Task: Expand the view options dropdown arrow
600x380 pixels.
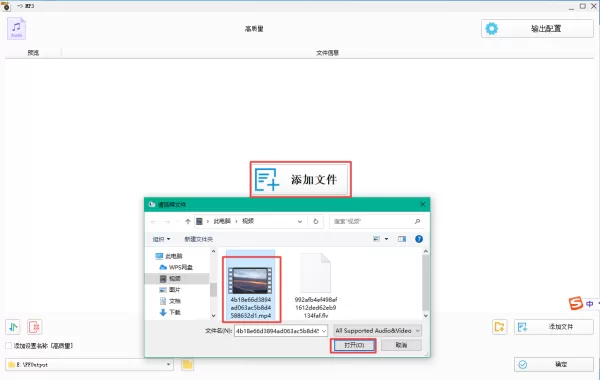Action: [x=386, y=239]
